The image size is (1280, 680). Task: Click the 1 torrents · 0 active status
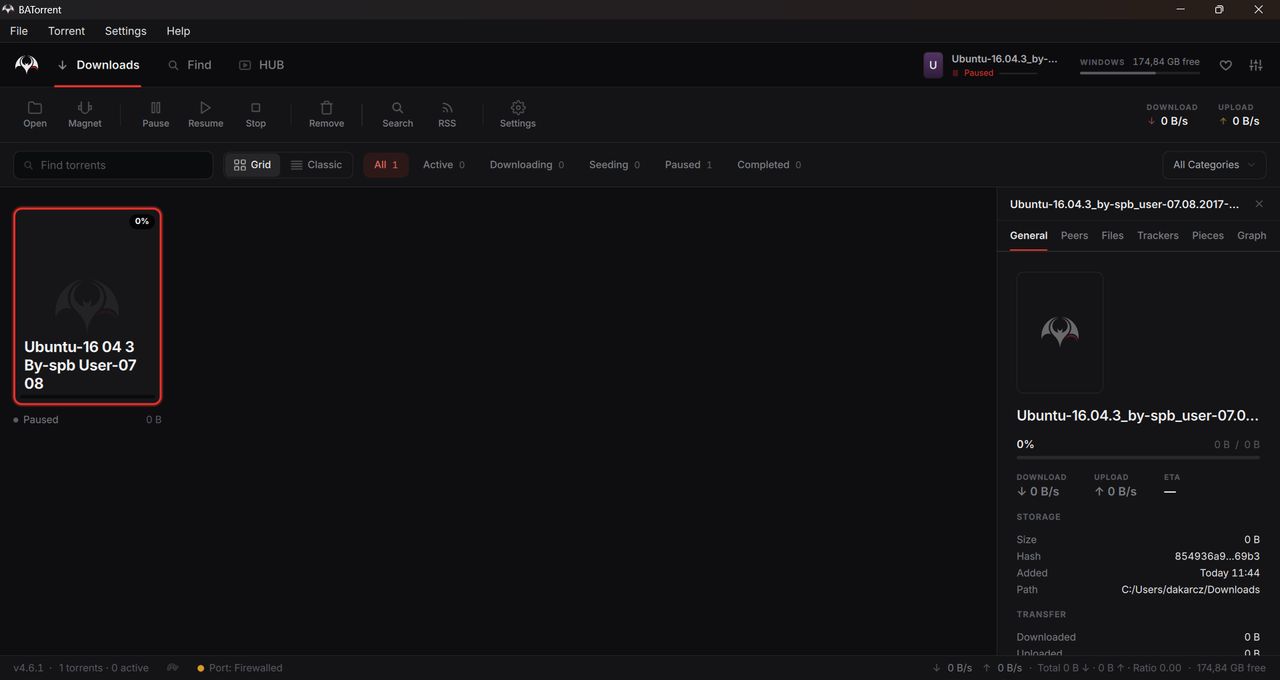[x=104, y=668]
